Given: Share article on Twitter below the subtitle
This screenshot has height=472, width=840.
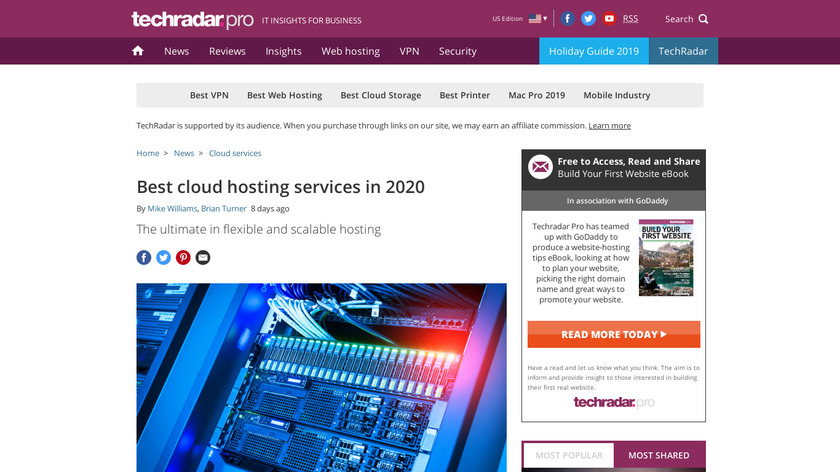Looking at the screenshot, I should [163, 258].
